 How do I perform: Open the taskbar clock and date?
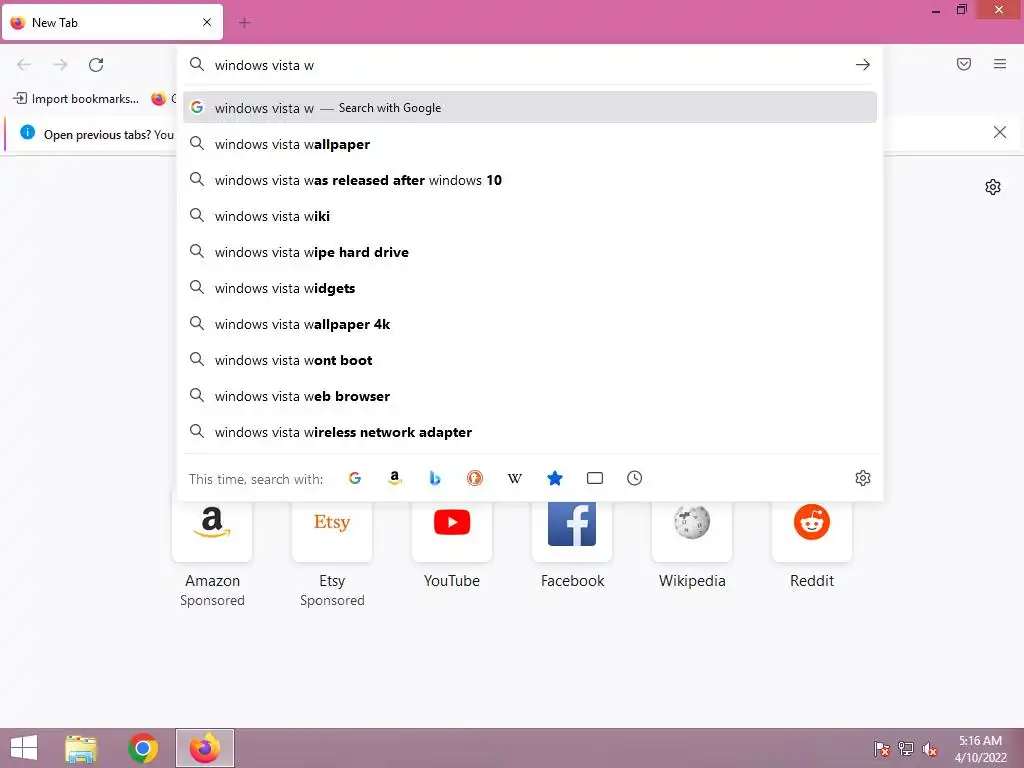point(980,748)
